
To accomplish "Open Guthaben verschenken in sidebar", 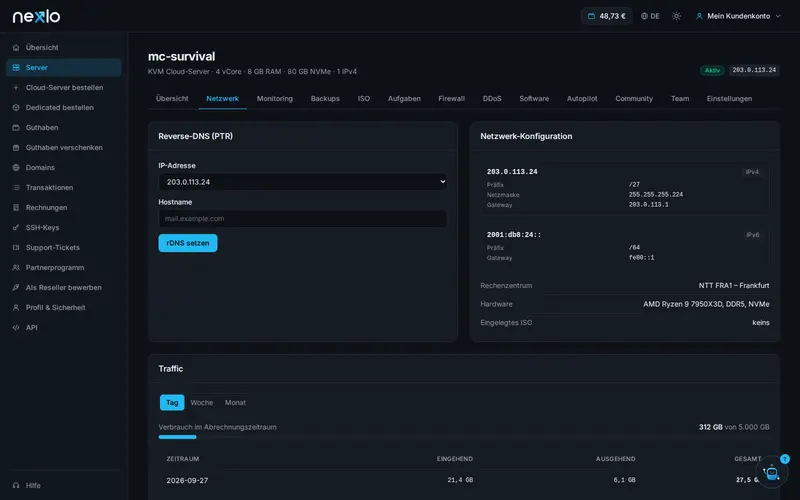I will (64, 147).
